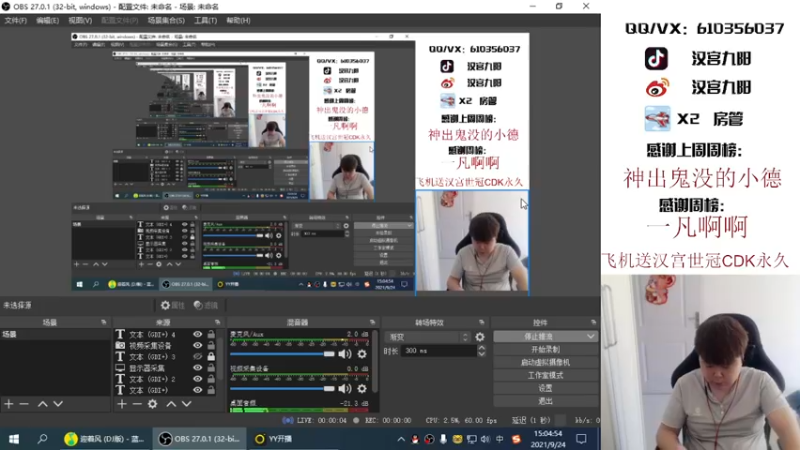800x450 pixels.
Task: Click the 停止推流 button
Action: (540, 337)
